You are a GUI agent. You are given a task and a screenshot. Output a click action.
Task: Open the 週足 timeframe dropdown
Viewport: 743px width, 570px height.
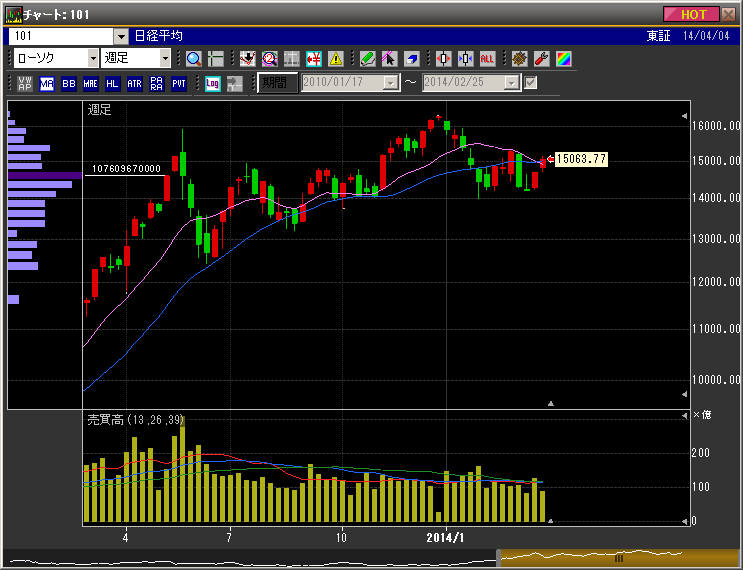(x=165, y=58)
